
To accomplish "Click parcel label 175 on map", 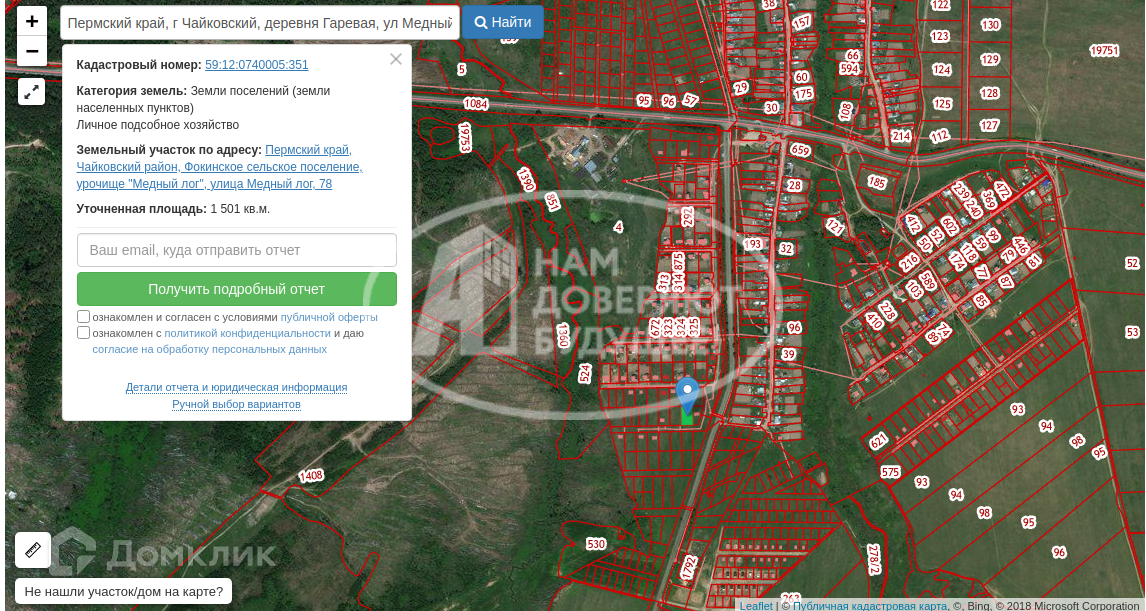I will coord(803,94).
